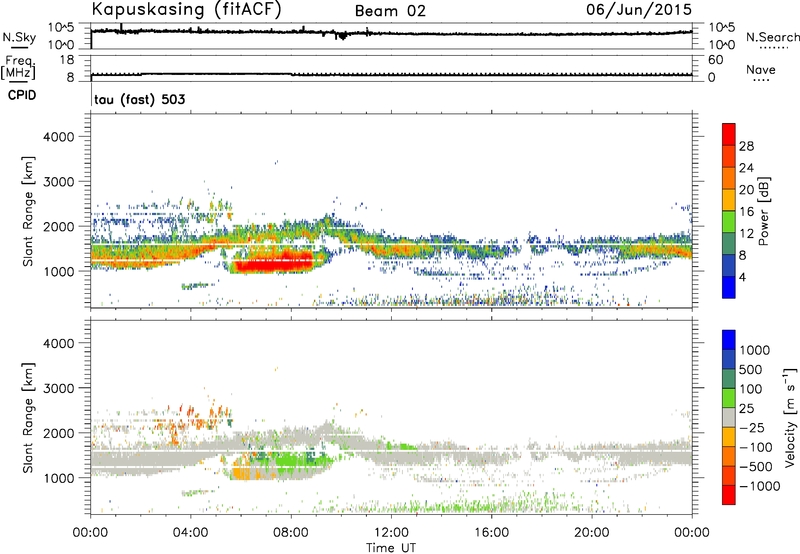
Task: Select the Power [dB] colorbar title
Action: pos(763,211)
